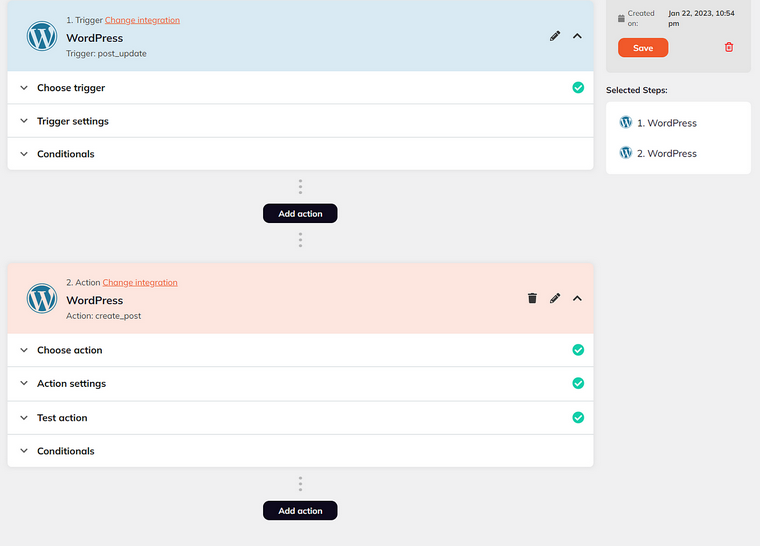
Task: Edit the Trigger step using the pencil icon
Action: tap(555, 36)
